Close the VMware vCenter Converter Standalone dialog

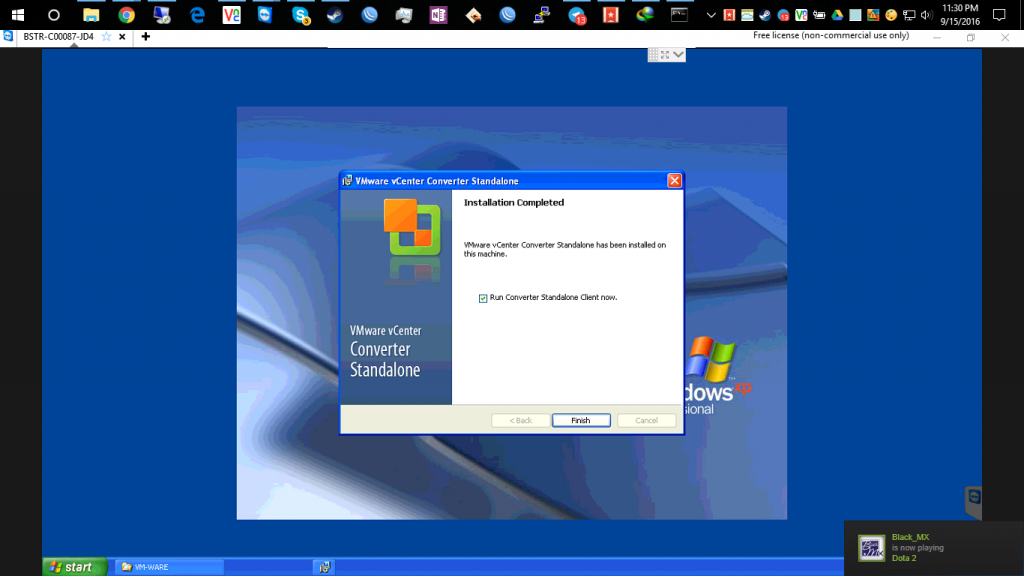674,181
